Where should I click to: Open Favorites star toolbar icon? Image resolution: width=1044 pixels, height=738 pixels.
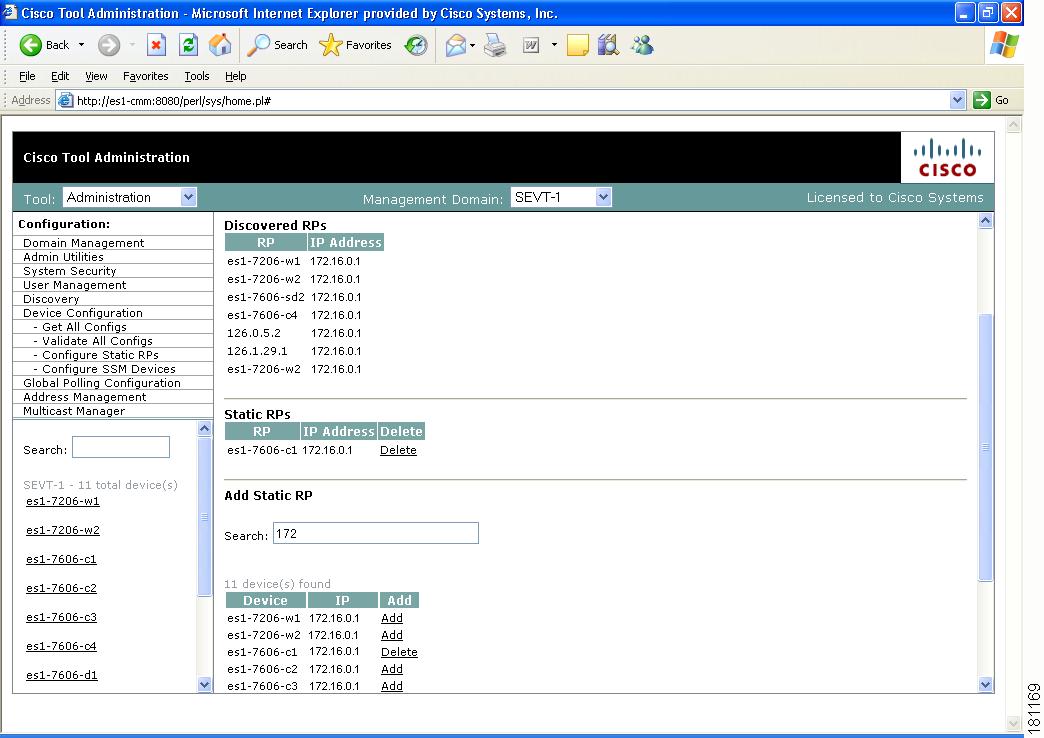click(330, 45)
